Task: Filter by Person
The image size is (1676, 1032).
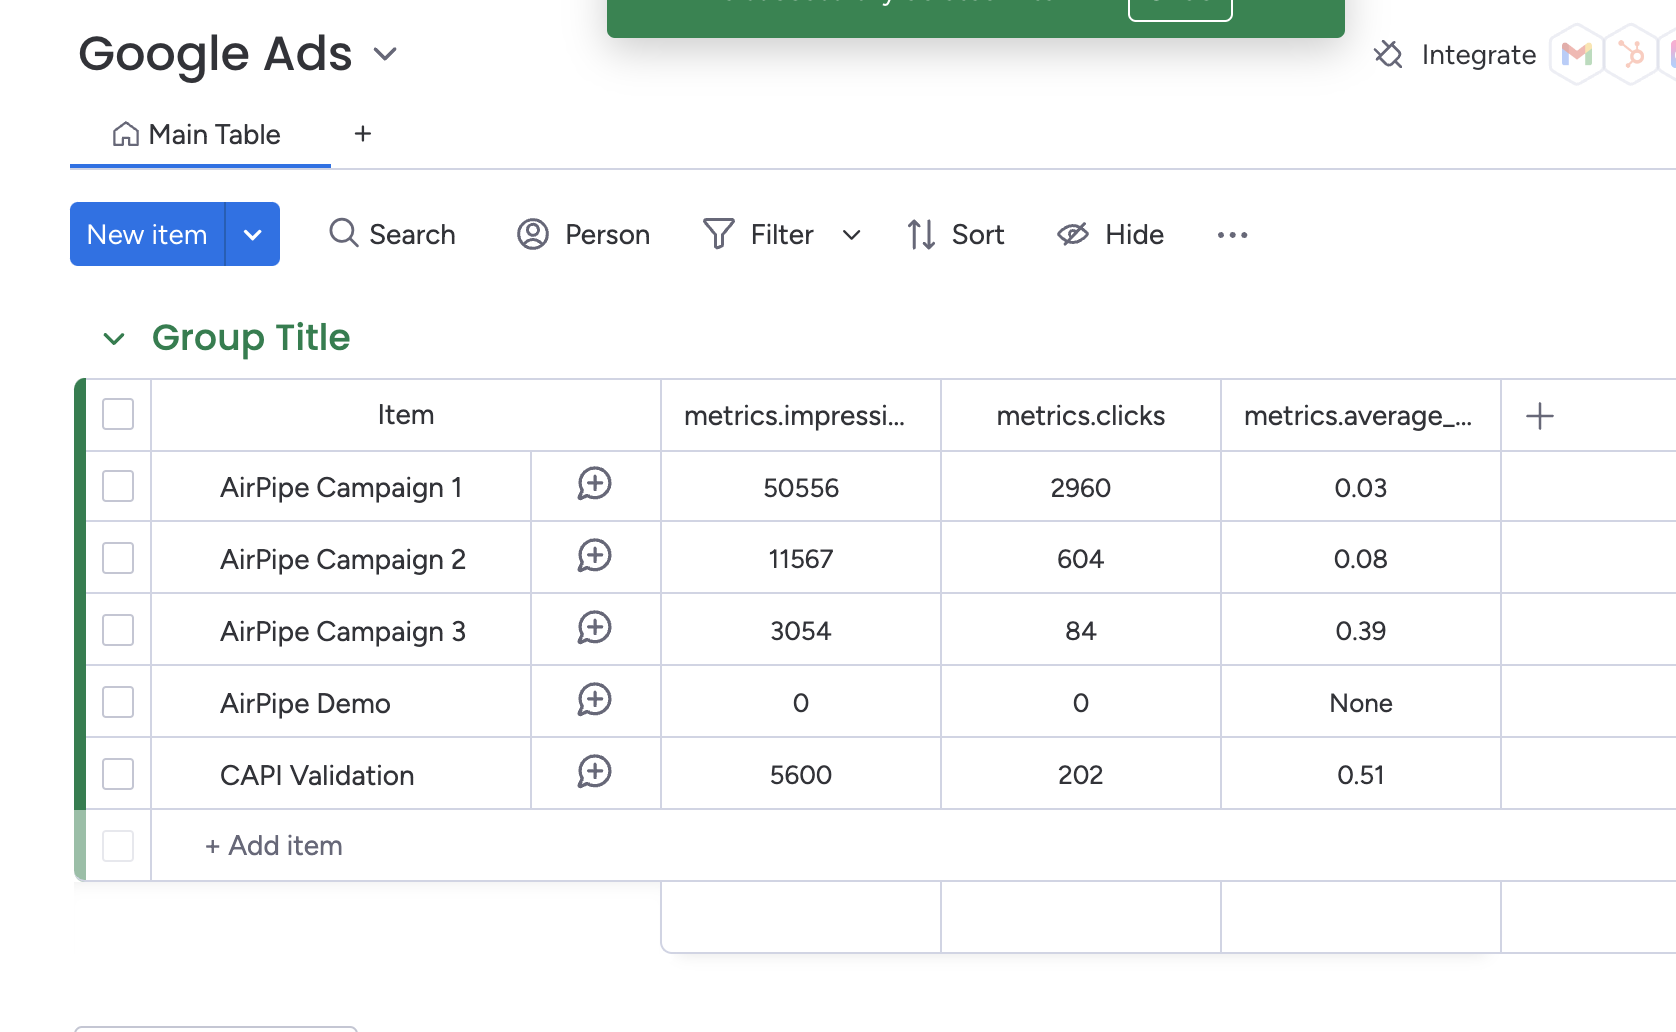Action: coord(583,234)
